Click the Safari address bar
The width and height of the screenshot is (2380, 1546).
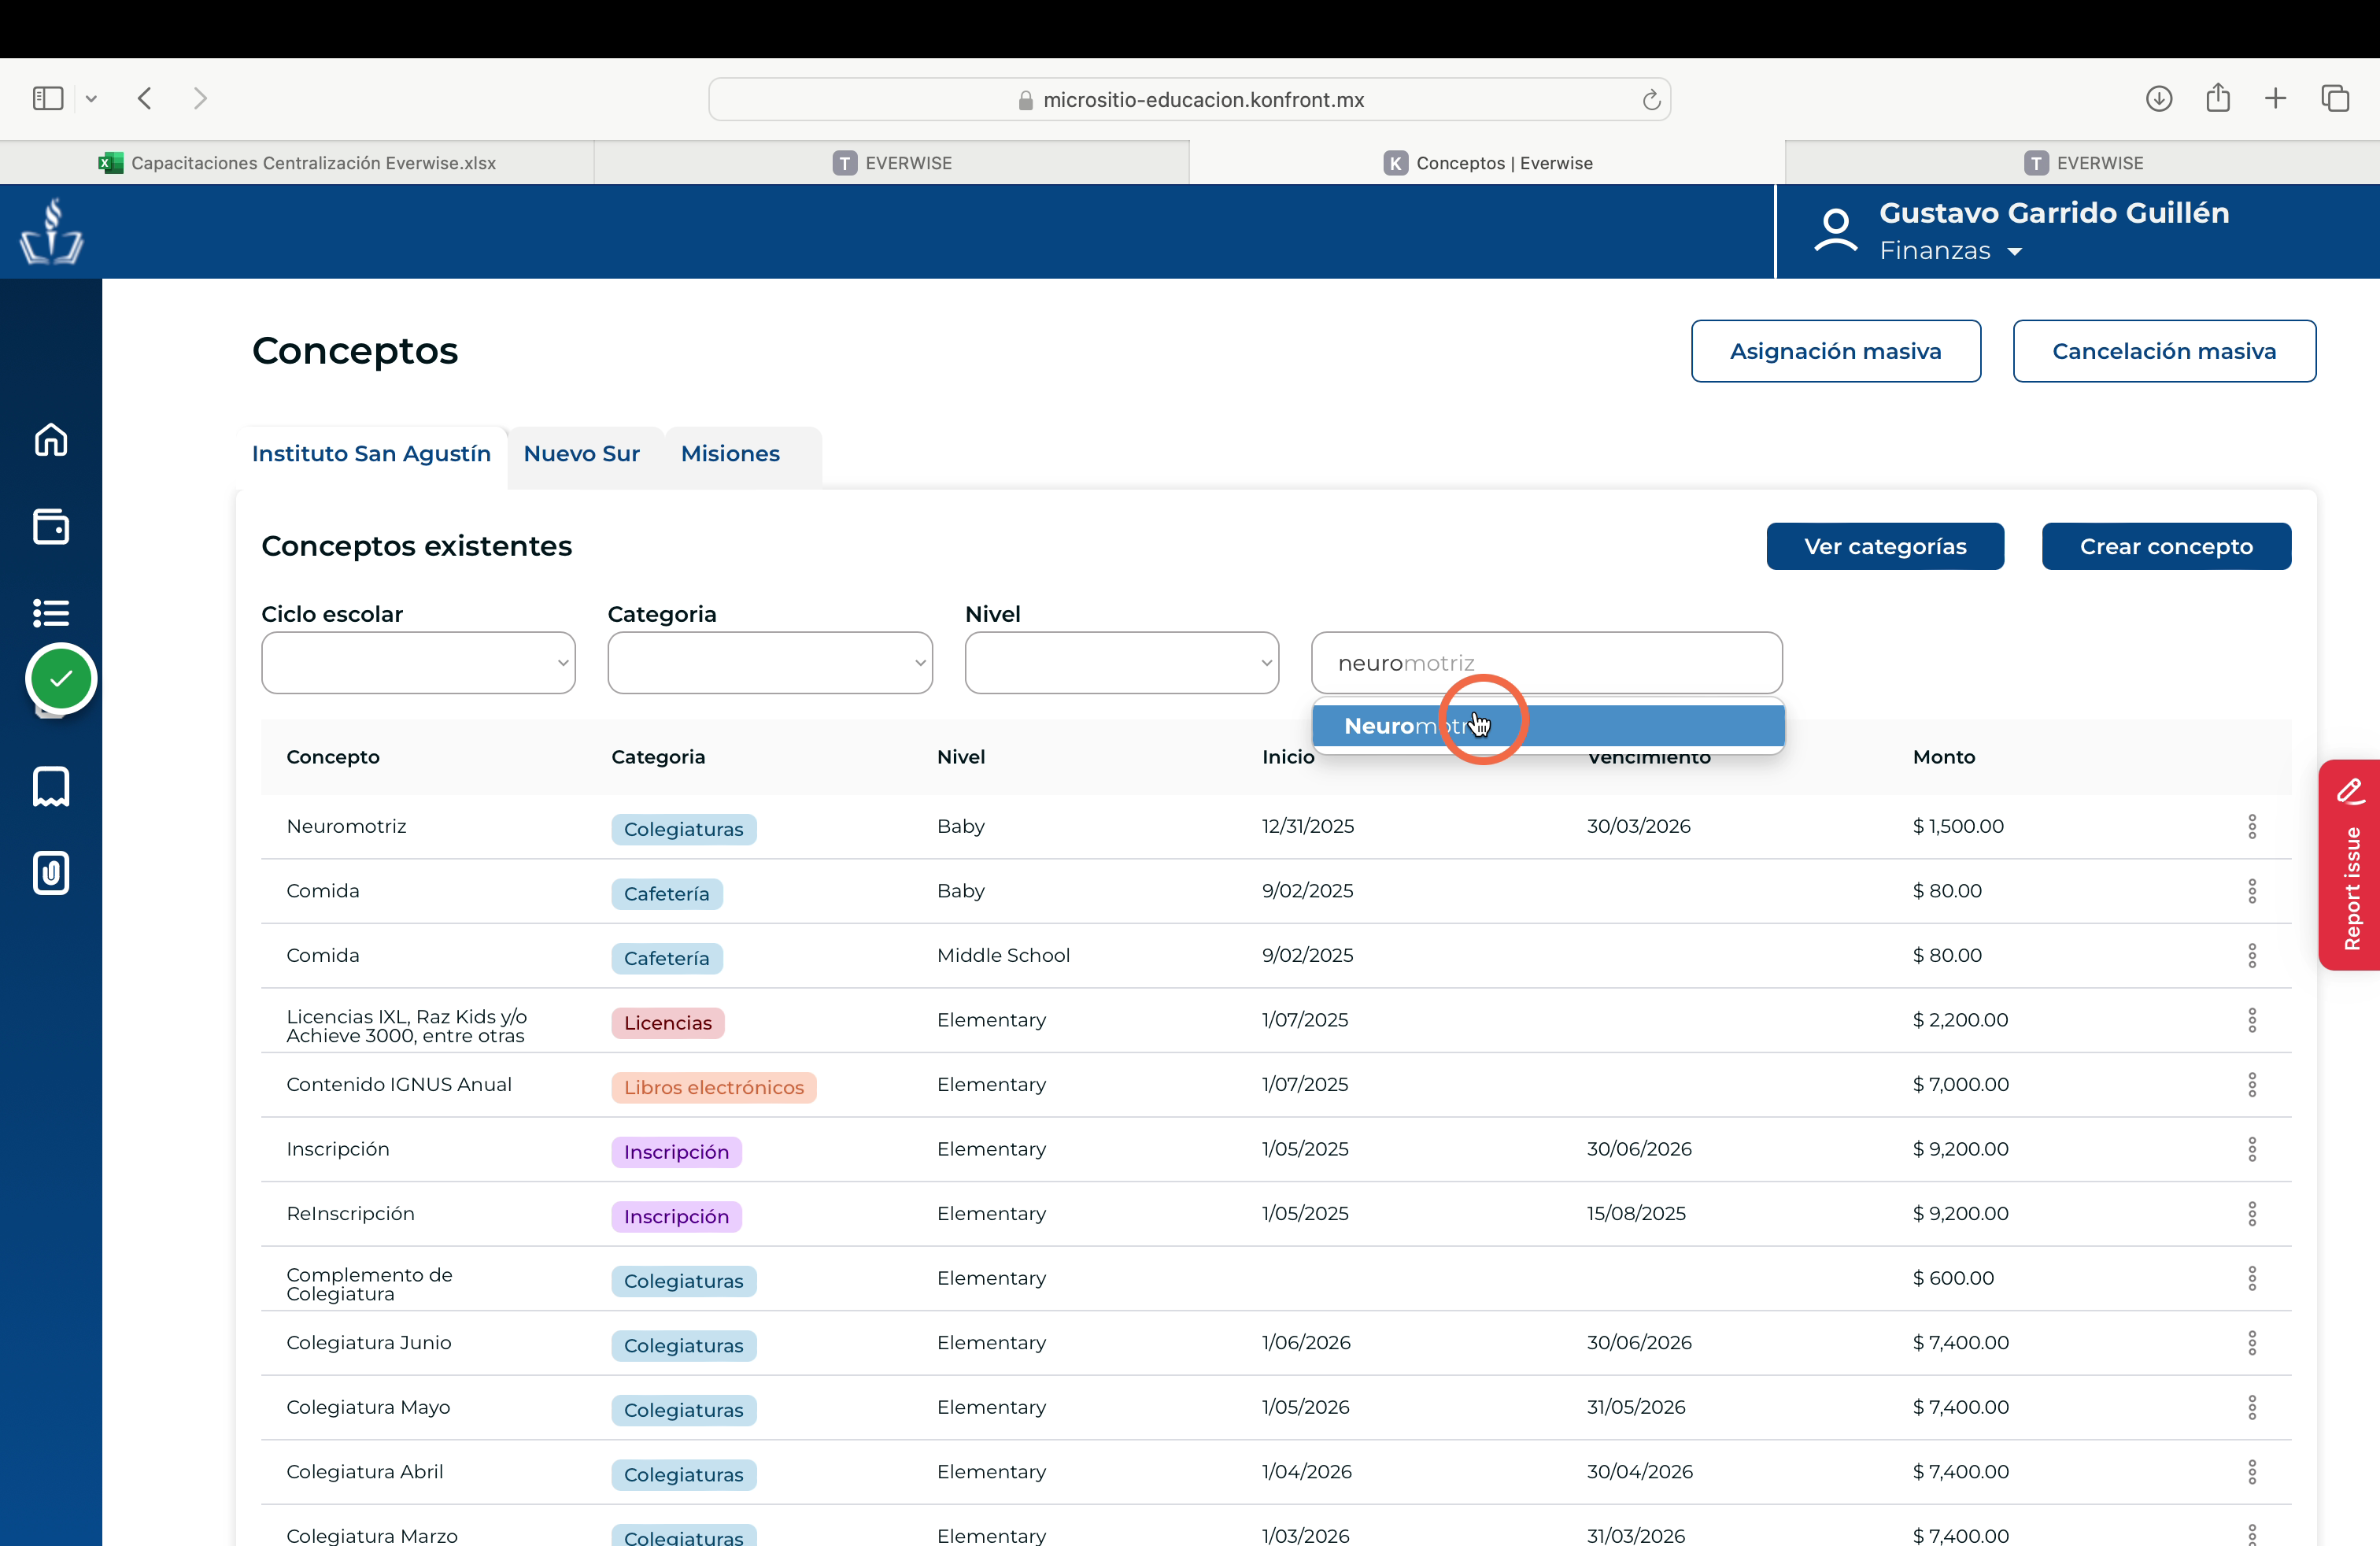1190,99
